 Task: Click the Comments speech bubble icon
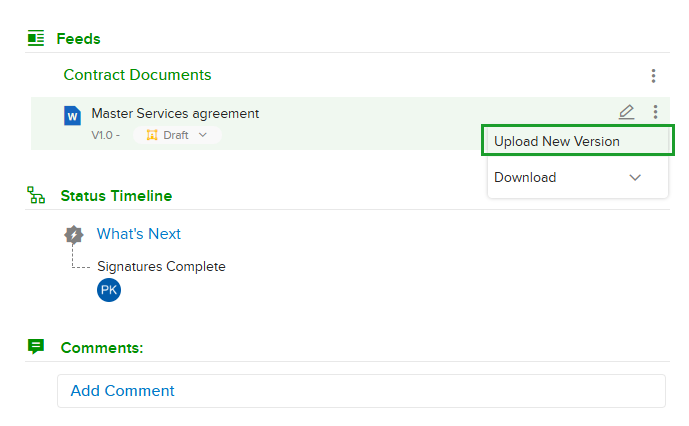pos(36,346)
